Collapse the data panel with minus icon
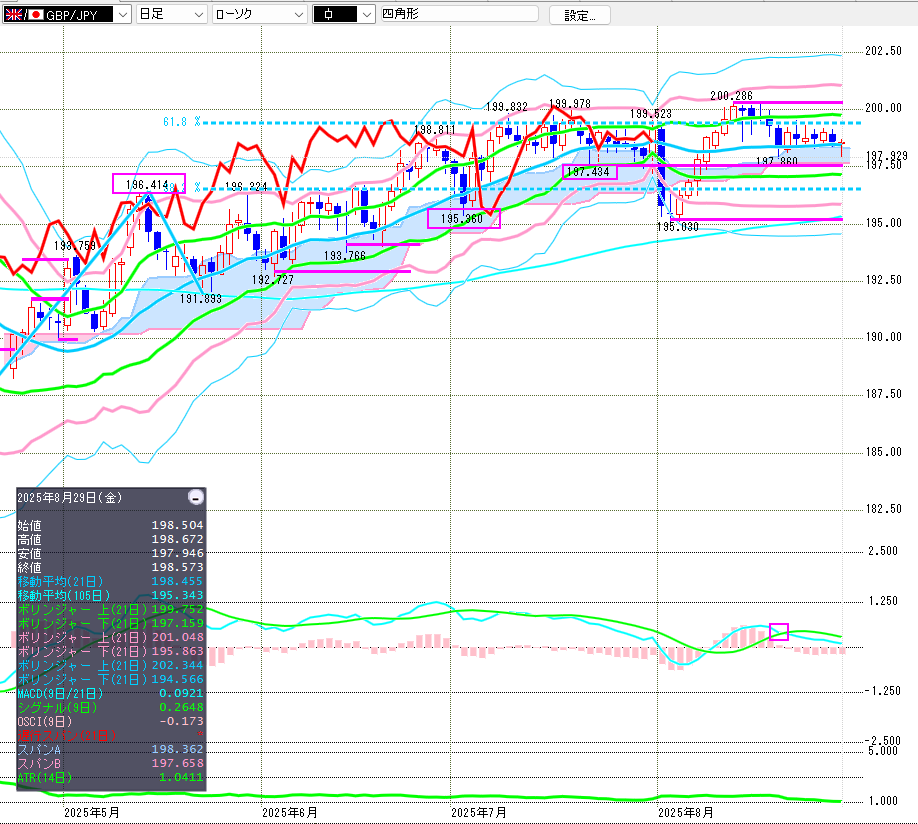Viewport: 918px width, 824px height. point(196,498)
